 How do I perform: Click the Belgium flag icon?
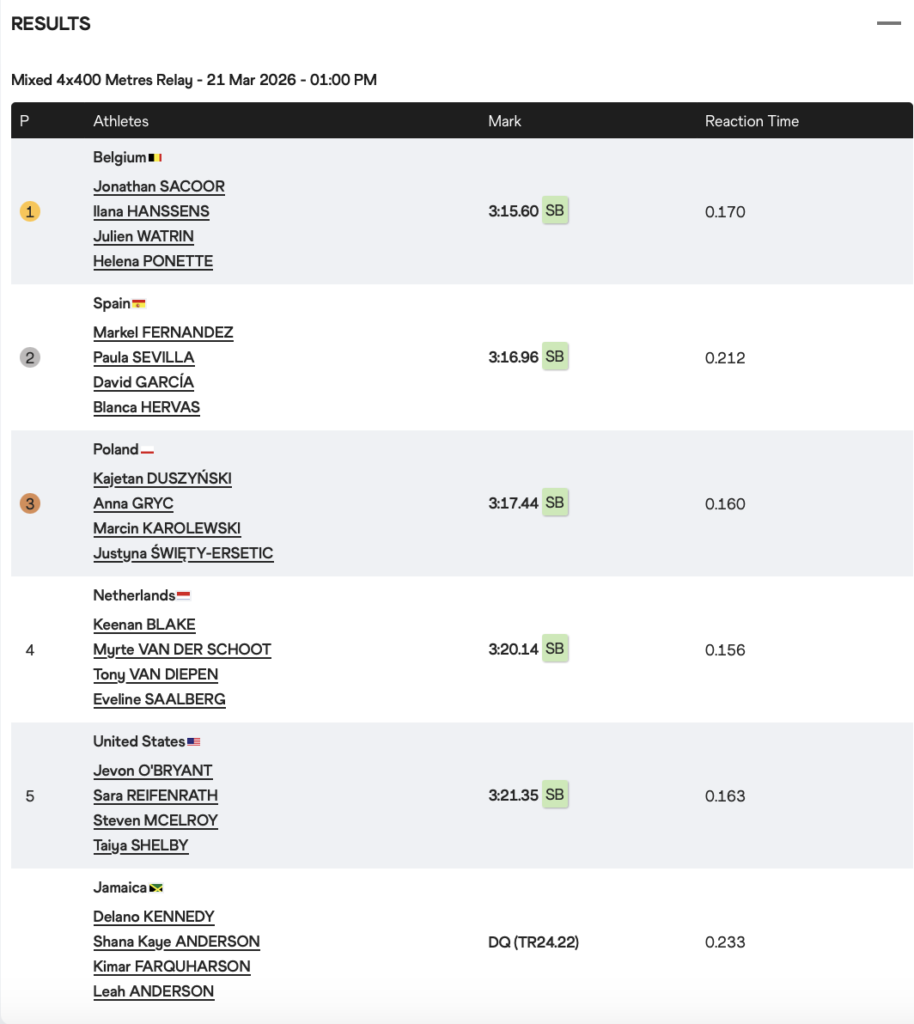pyautogui.click(x=155, y=158)
